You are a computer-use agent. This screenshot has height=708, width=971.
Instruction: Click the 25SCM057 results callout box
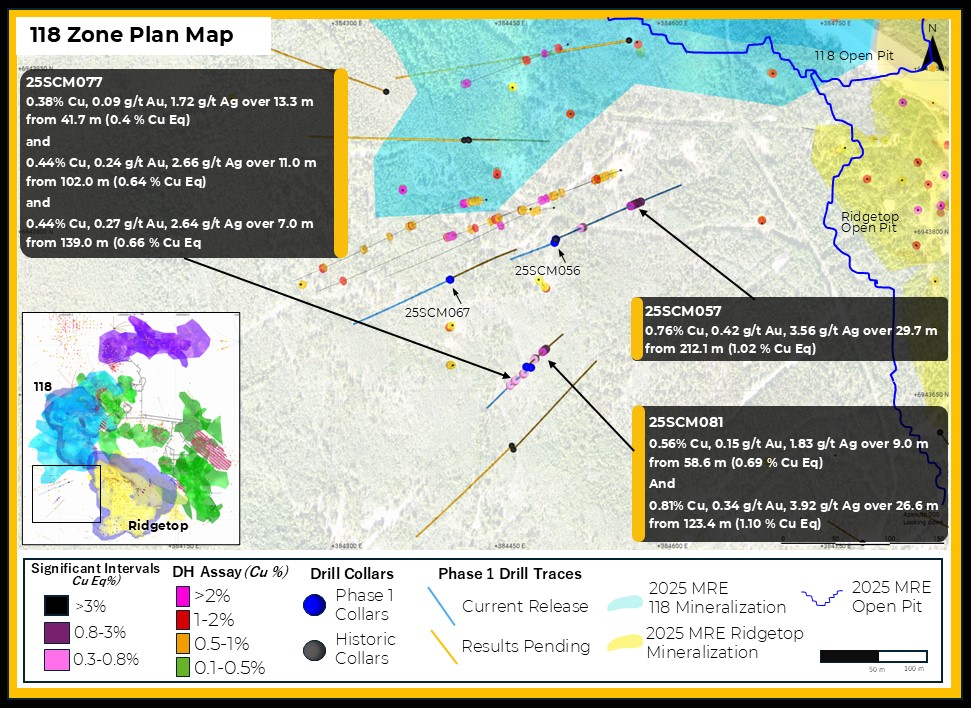(x=790, y=329)
